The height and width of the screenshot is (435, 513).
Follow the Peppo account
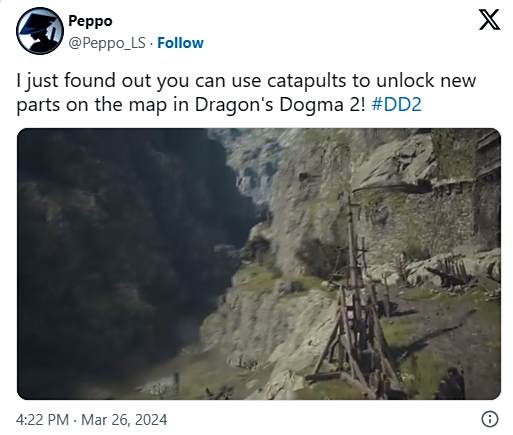point(180,43)
